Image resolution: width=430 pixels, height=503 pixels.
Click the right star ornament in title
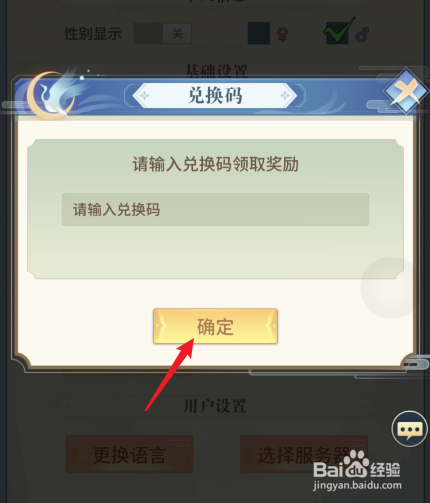[285, 96]
